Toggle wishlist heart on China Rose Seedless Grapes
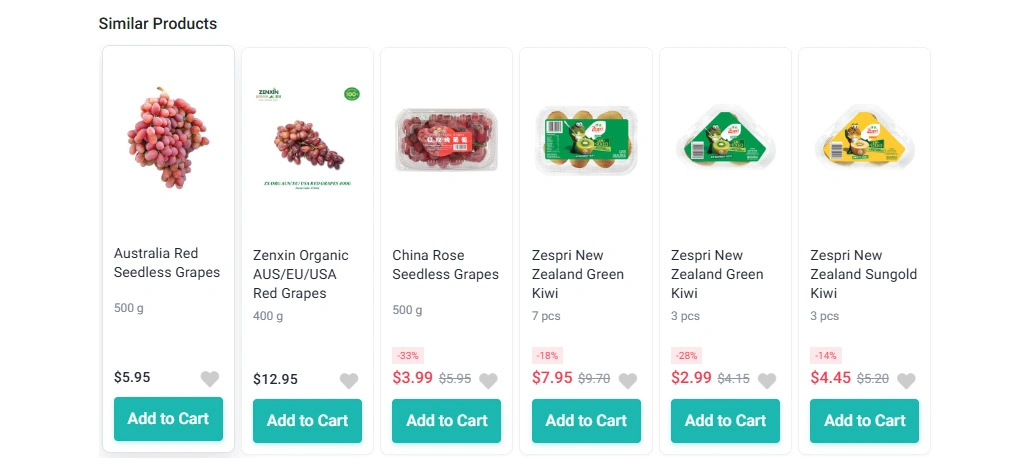The image size is (1026, 466). (488, 380)
